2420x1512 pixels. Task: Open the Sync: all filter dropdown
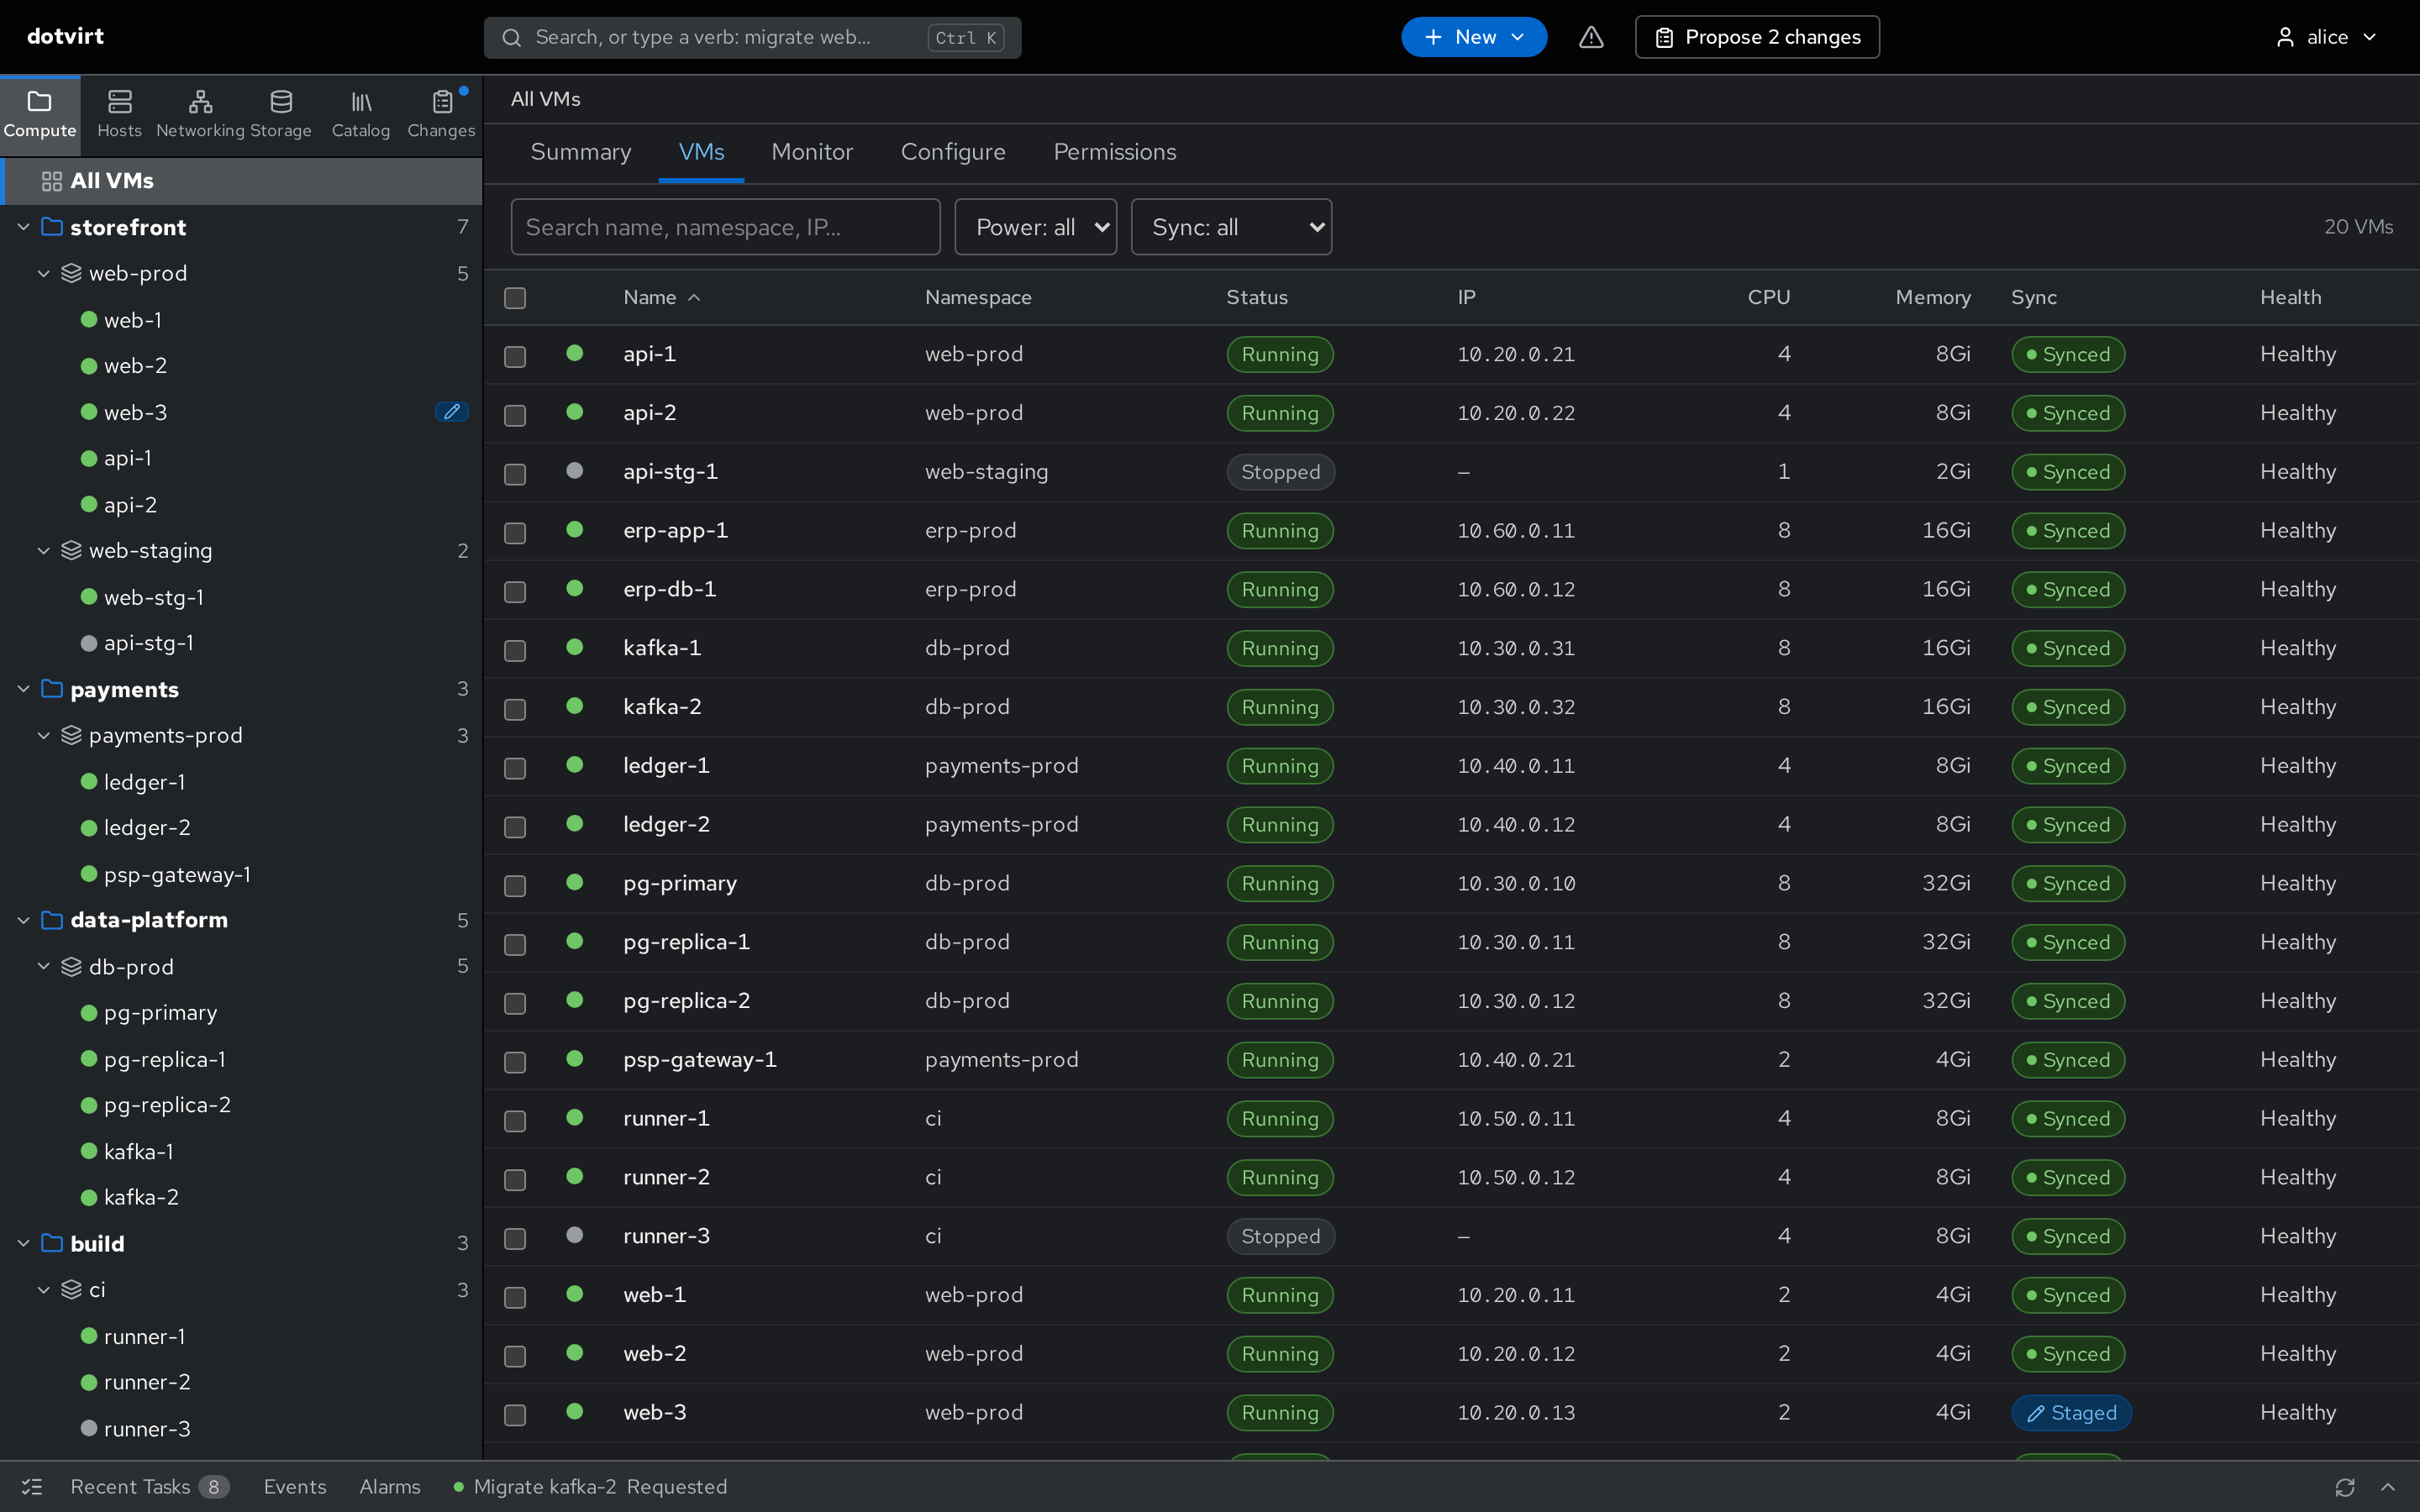click(1231, 227)
